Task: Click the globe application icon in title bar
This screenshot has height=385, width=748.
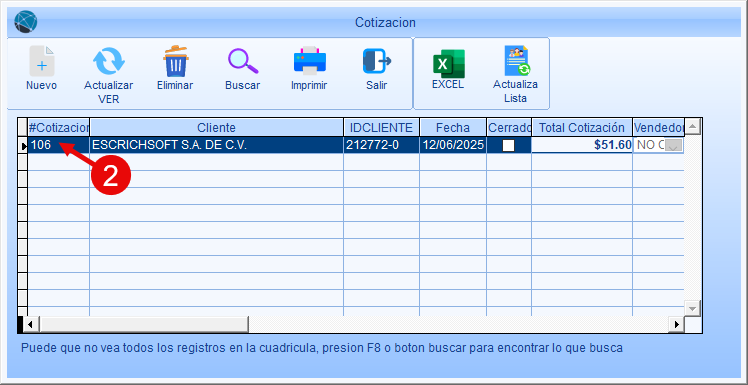Action: [x=26, y=21]
